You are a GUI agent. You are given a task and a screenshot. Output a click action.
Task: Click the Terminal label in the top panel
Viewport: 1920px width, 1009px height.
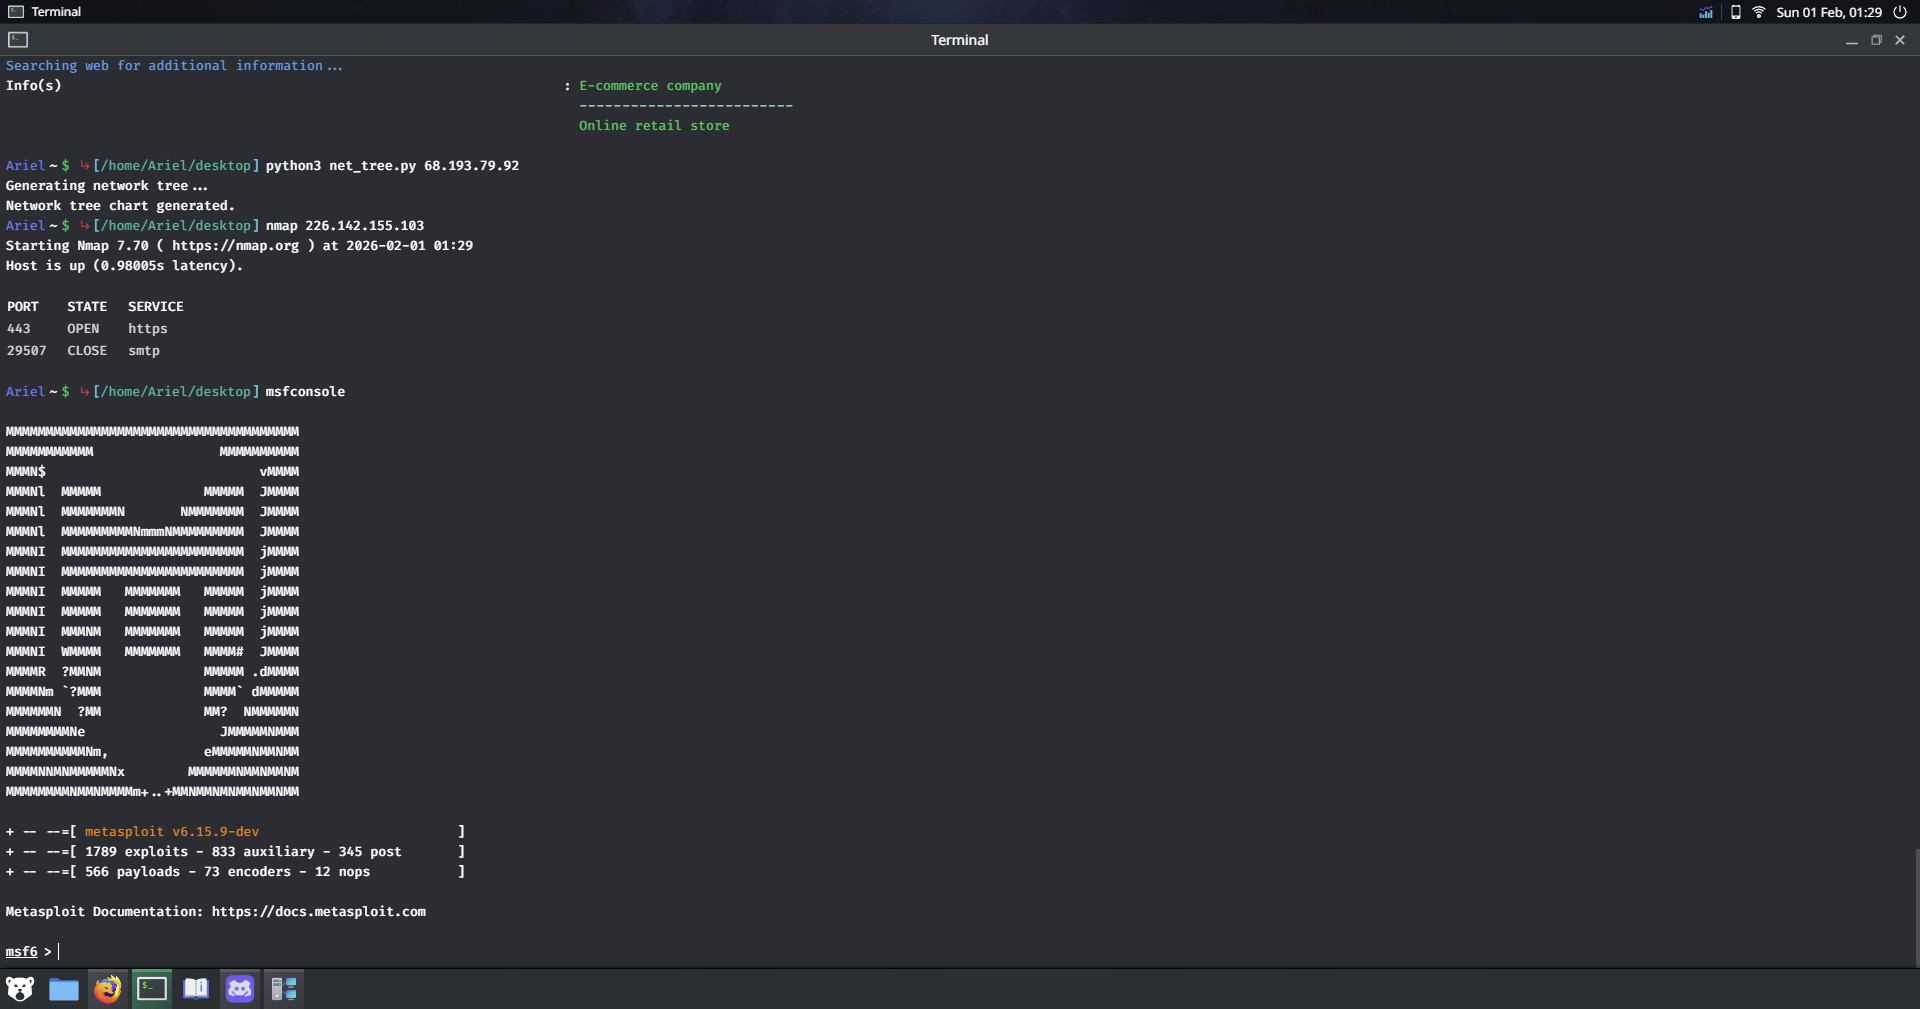pos(56,12)
